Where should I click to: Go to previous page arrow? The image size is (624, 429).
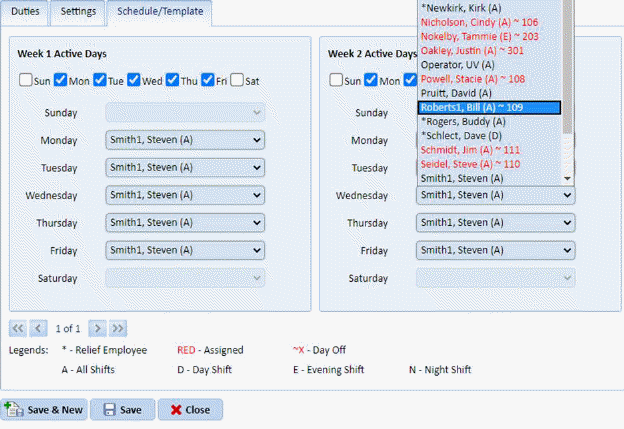38,328
